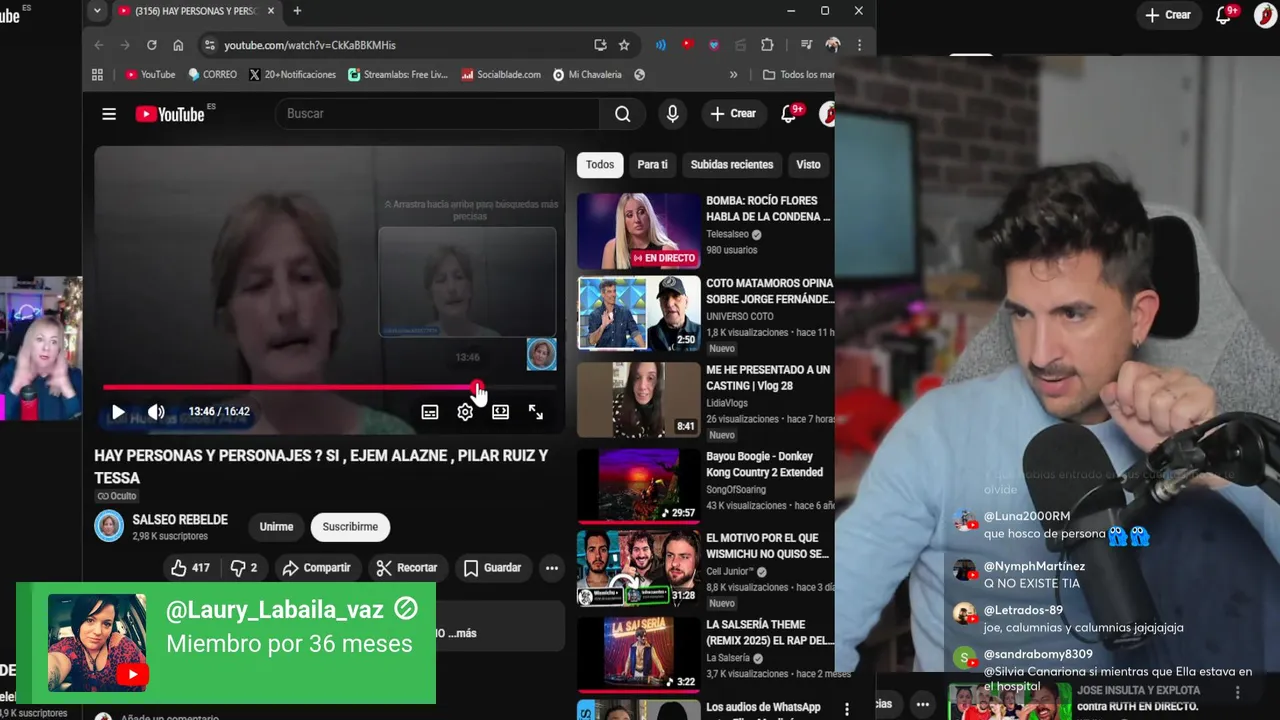Open the 20+Notificaciones X bookmark
1280x720 pixels.
pos(292,75)
